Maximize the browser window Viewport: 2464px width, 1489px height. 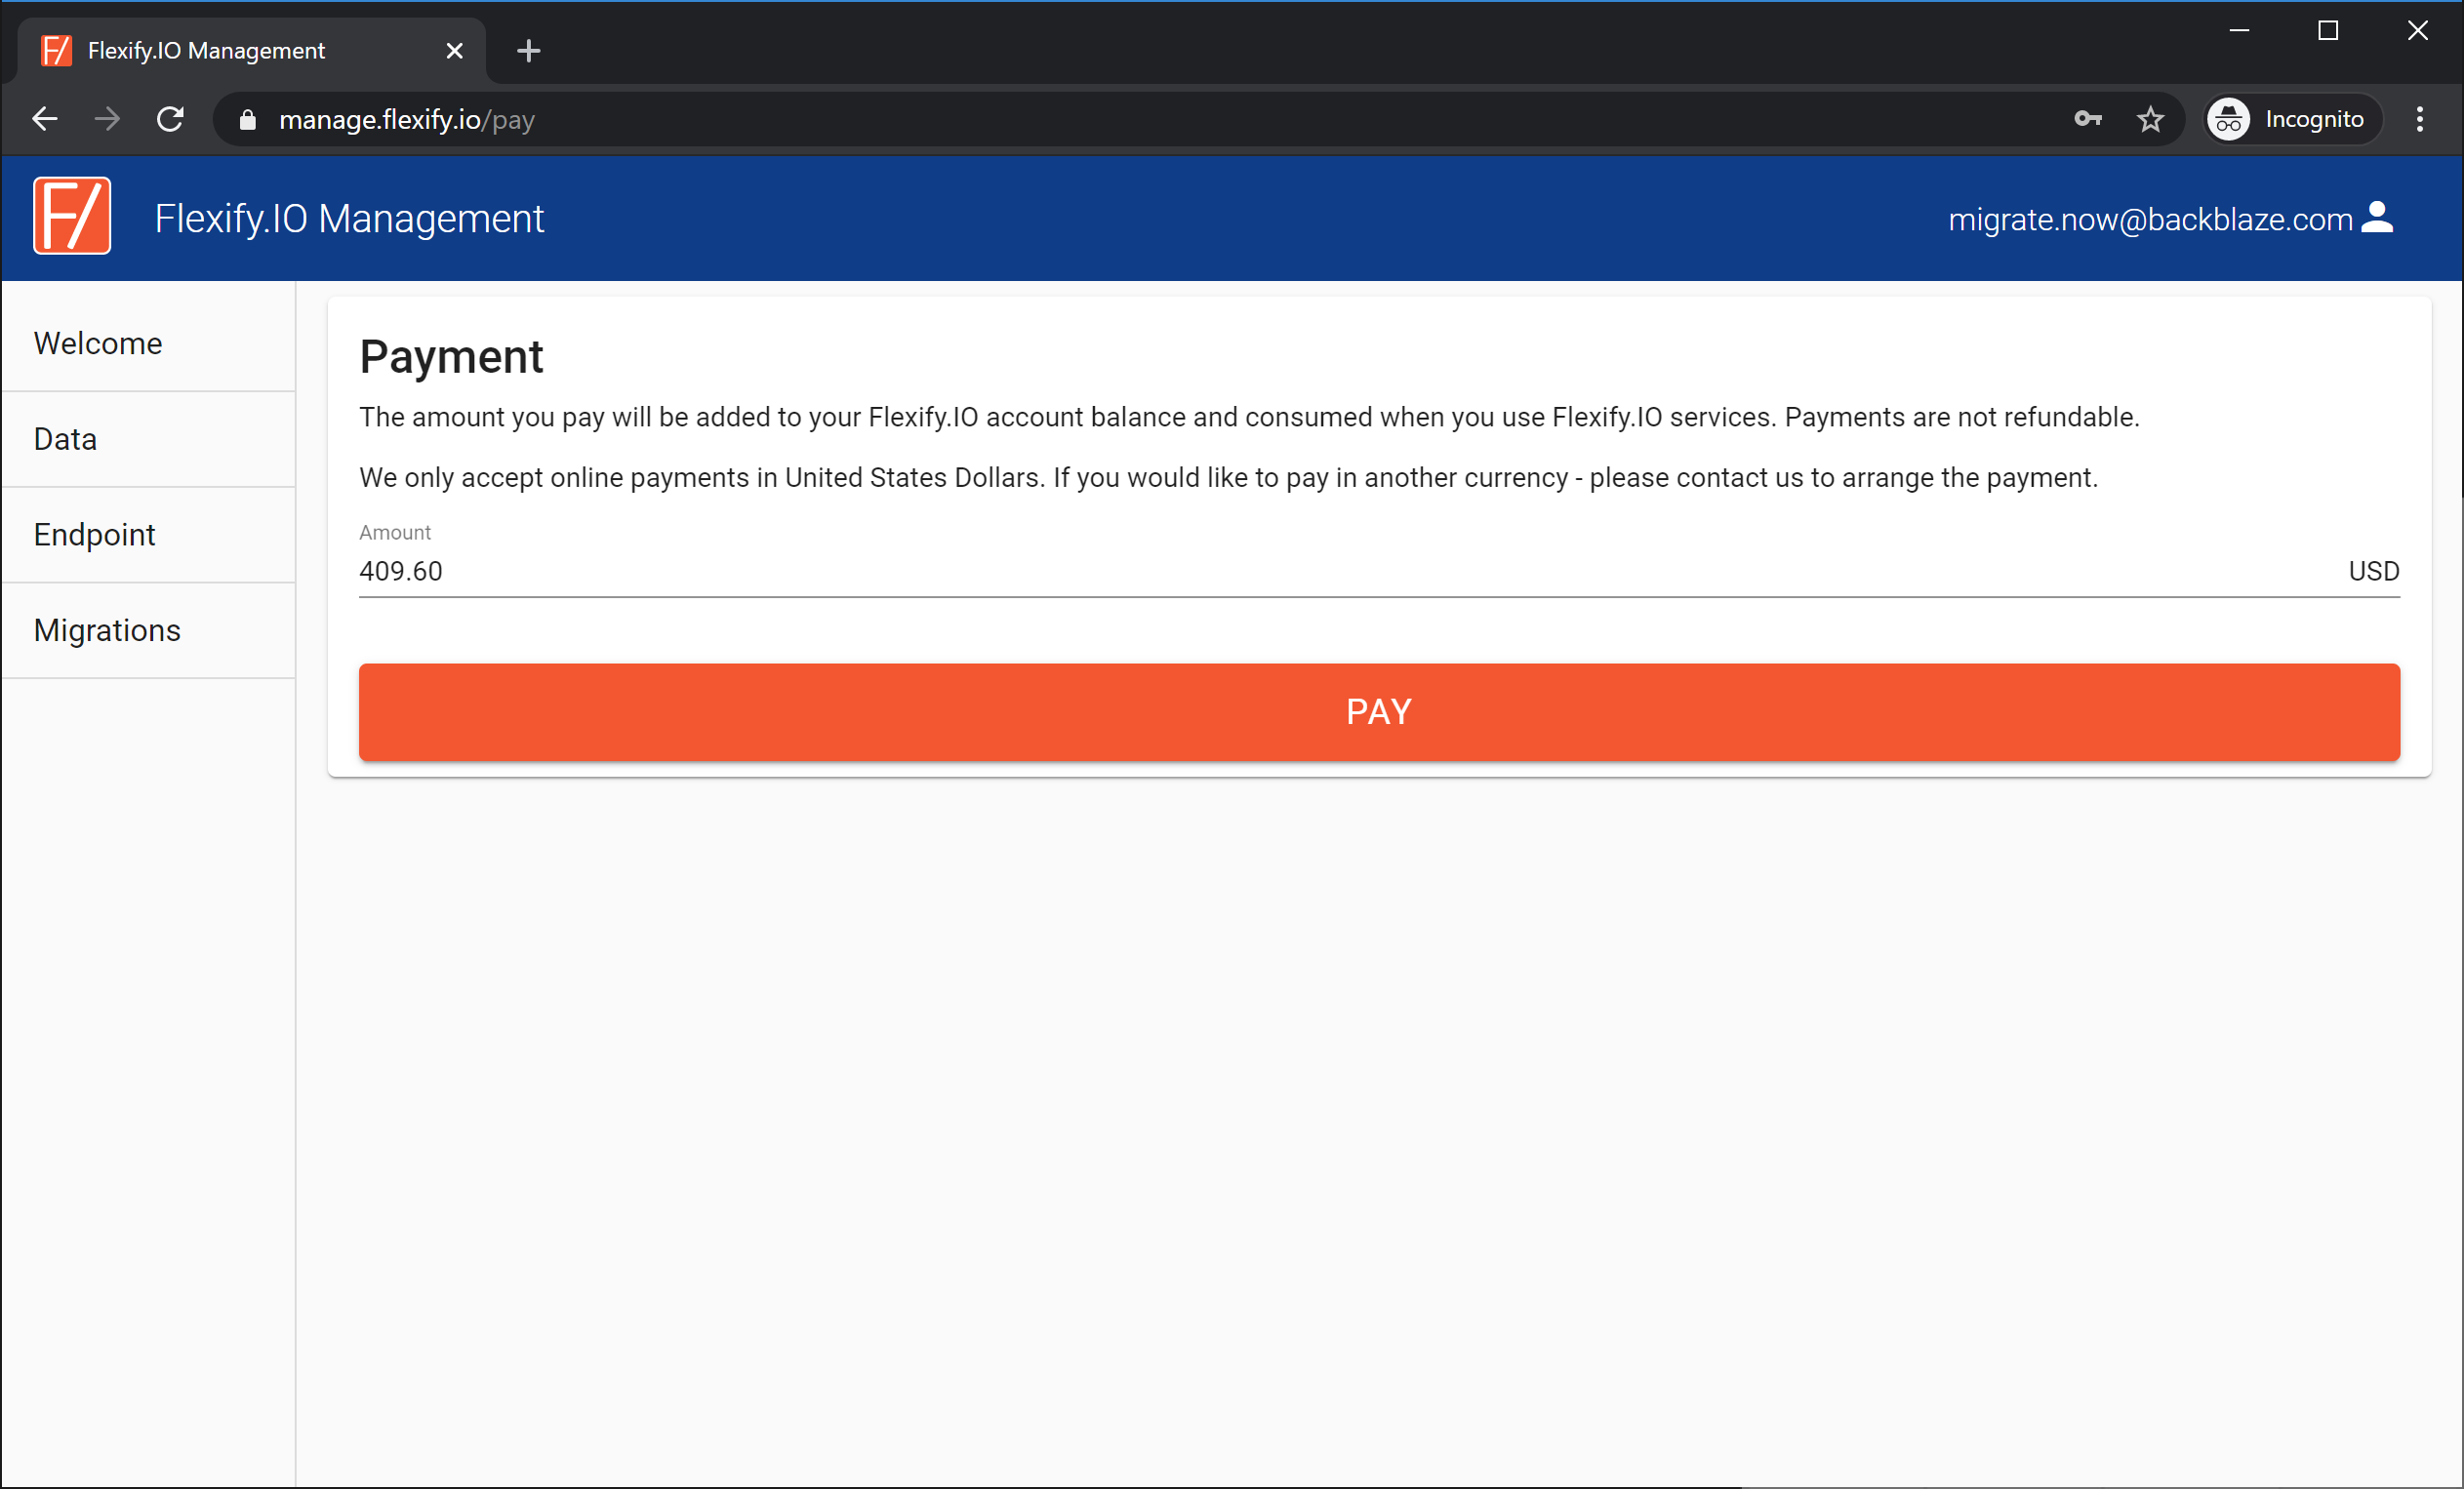pyautogui.click(x=2328, y=31)
